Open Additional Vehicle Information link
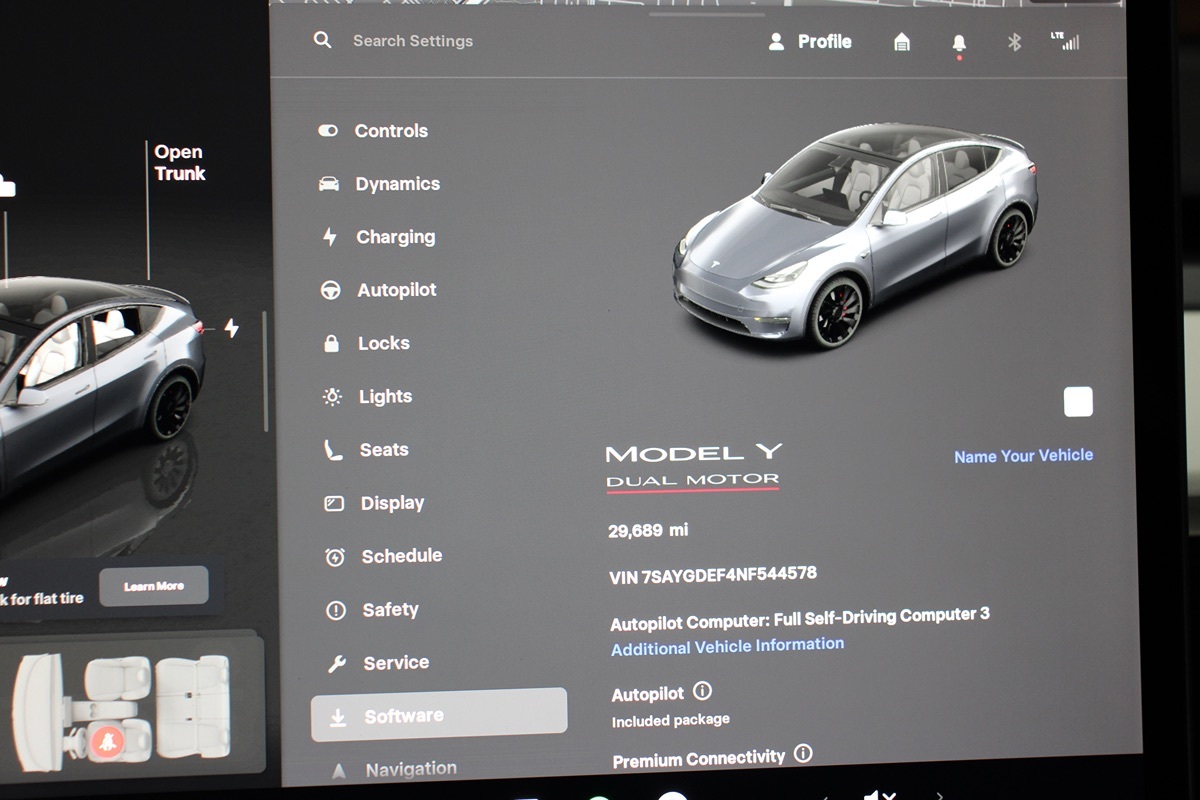The width and height of the screenshot is (1200, 800). click(727, 646)
